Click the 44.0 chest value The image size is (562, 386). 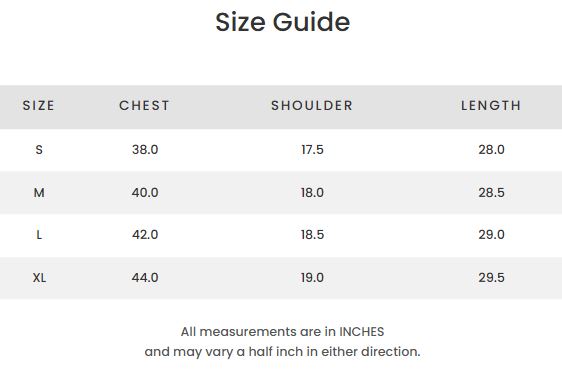[x=145, y=277]
